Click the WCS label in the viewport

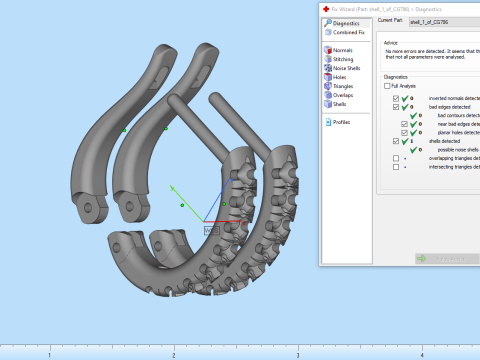pos(212,230)
